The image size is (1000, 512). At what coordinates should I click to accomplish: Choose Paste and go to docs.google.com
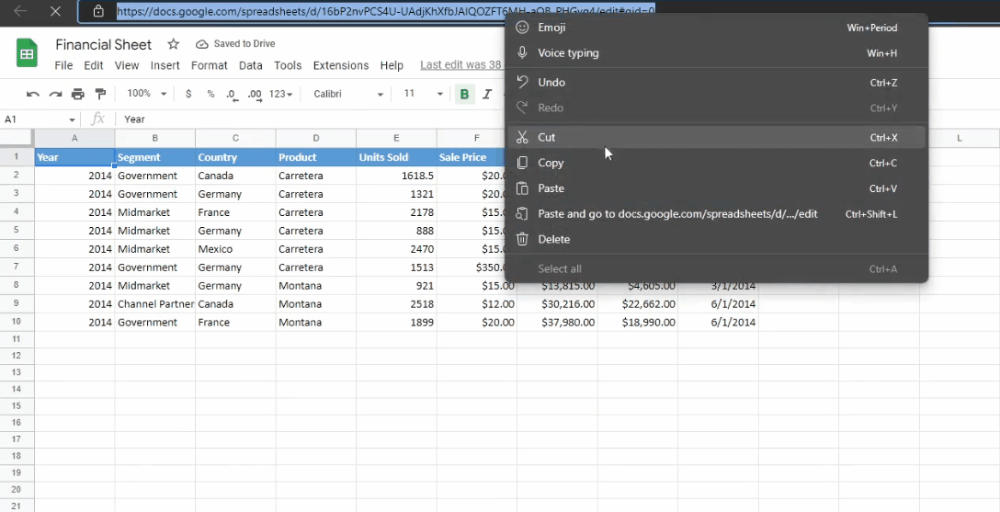pyautogui.click(x=716, y=214)
